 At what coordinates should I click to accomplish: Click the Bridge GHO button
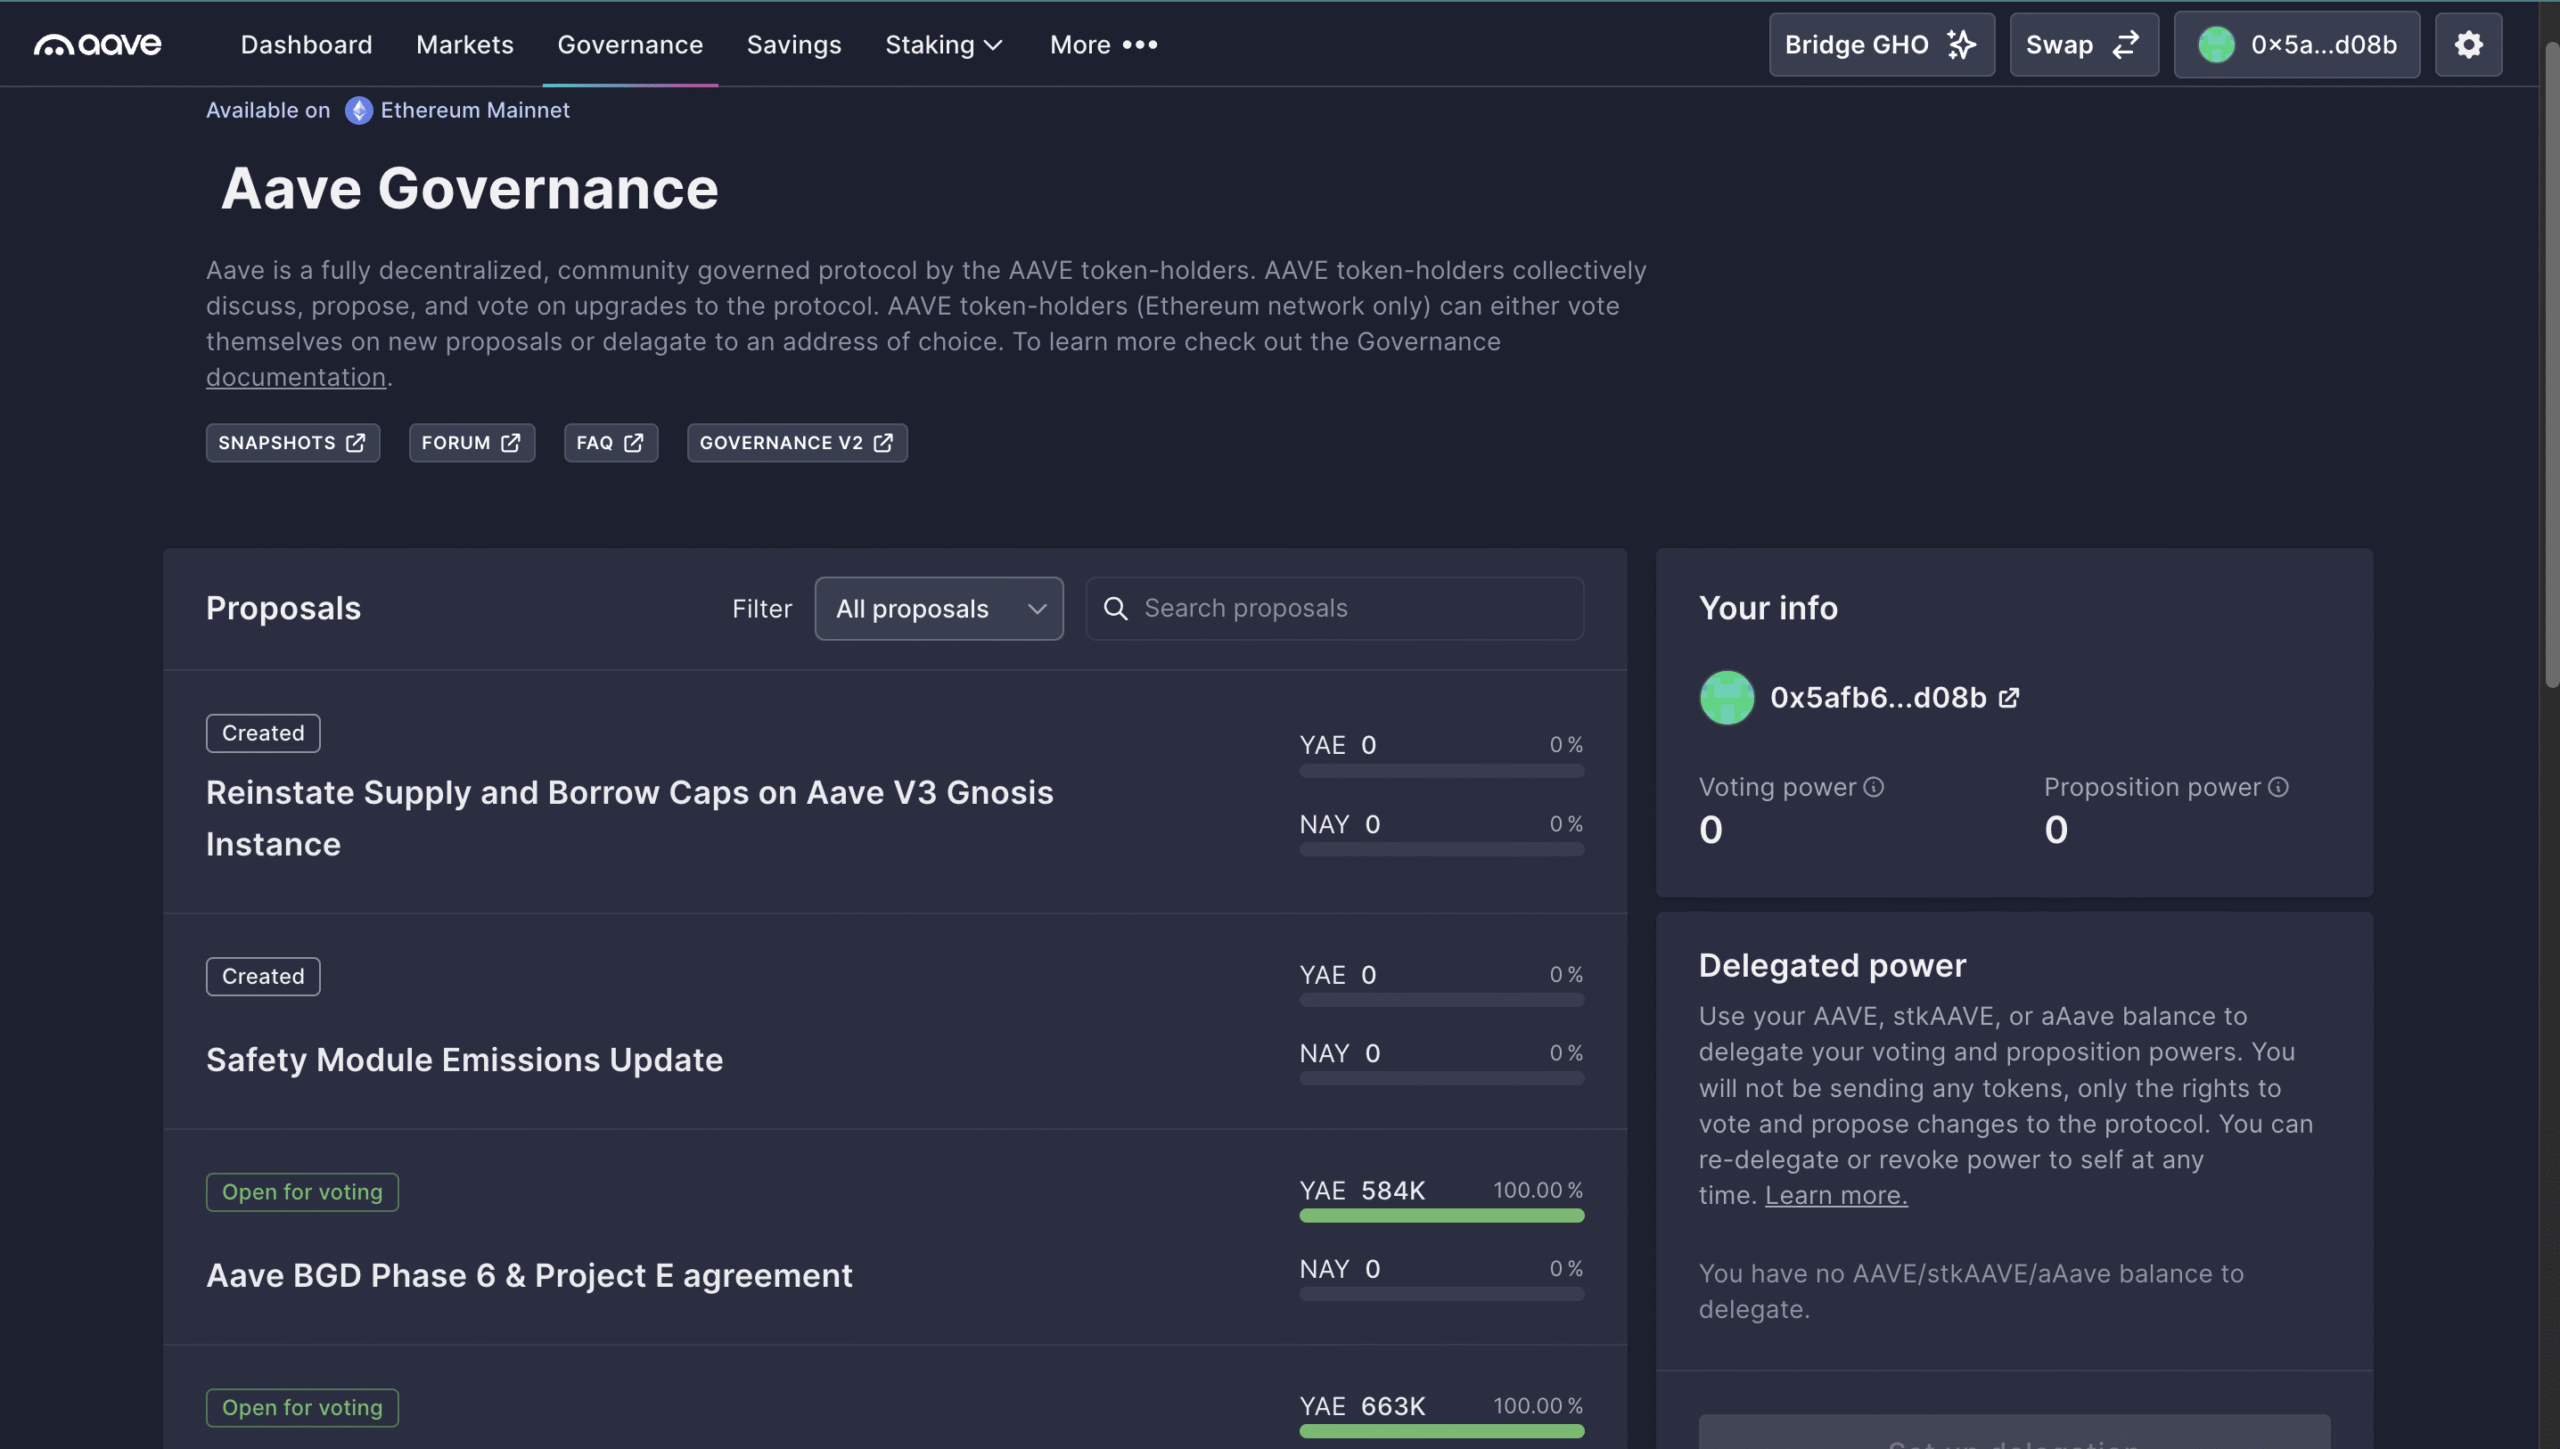coord(1881,45)
